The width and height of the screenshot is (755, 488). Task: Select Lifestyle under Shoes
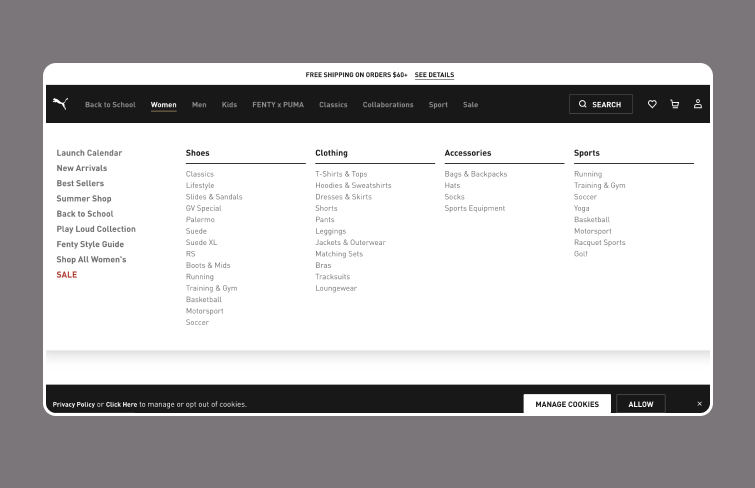200,185
